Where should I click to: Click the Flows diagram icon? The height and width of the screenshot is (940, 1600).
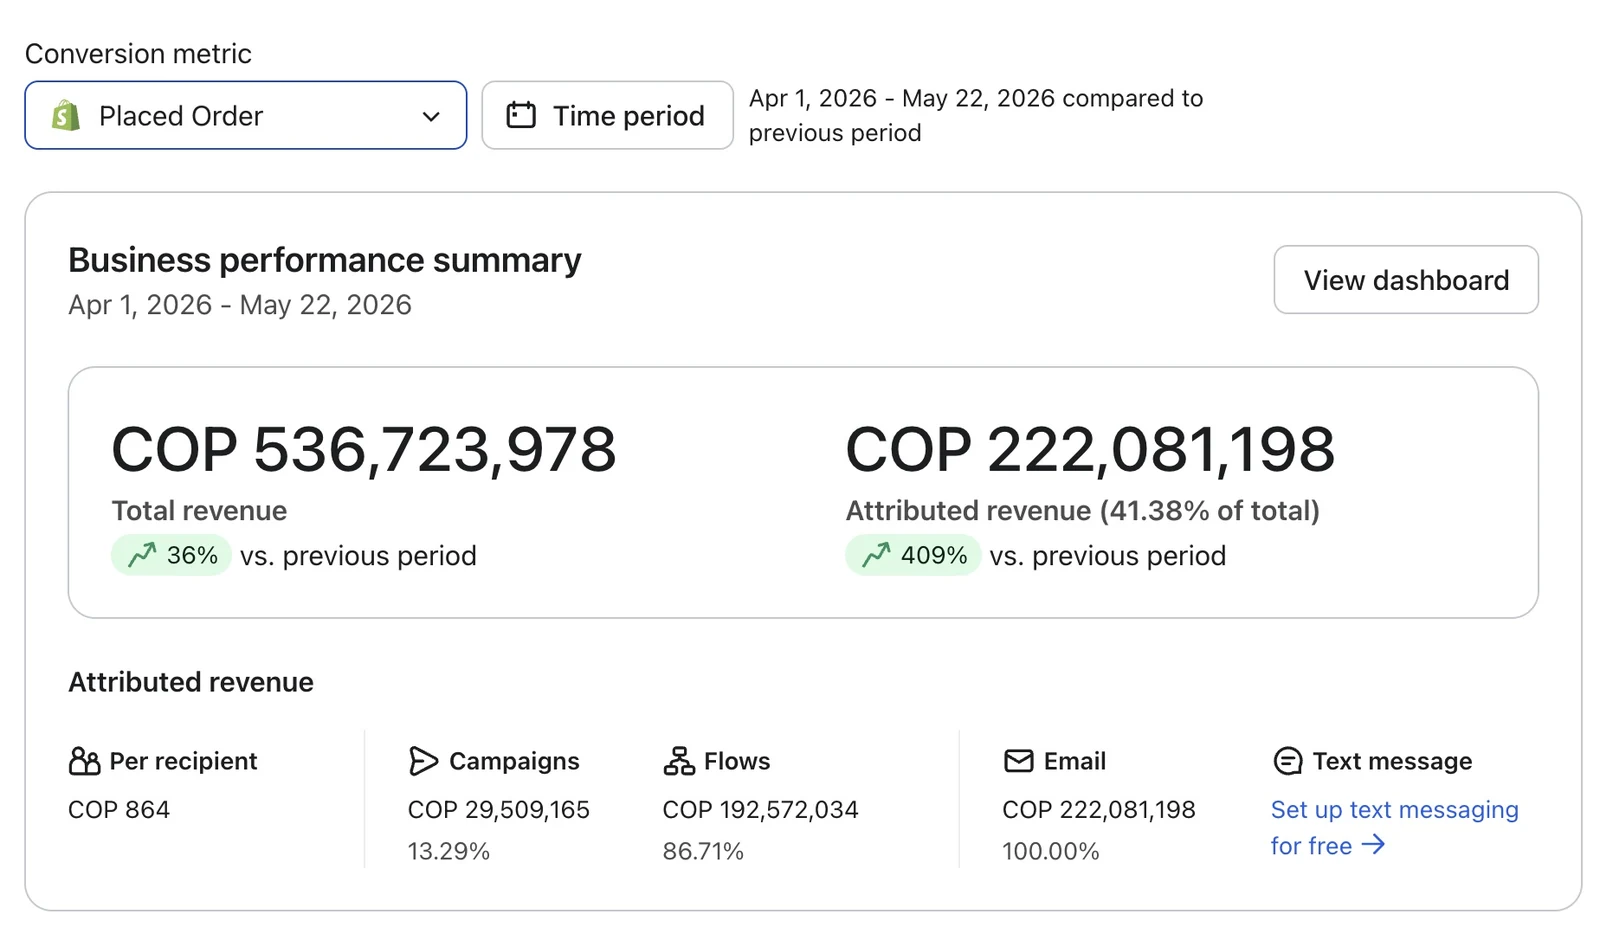[679, 762]
